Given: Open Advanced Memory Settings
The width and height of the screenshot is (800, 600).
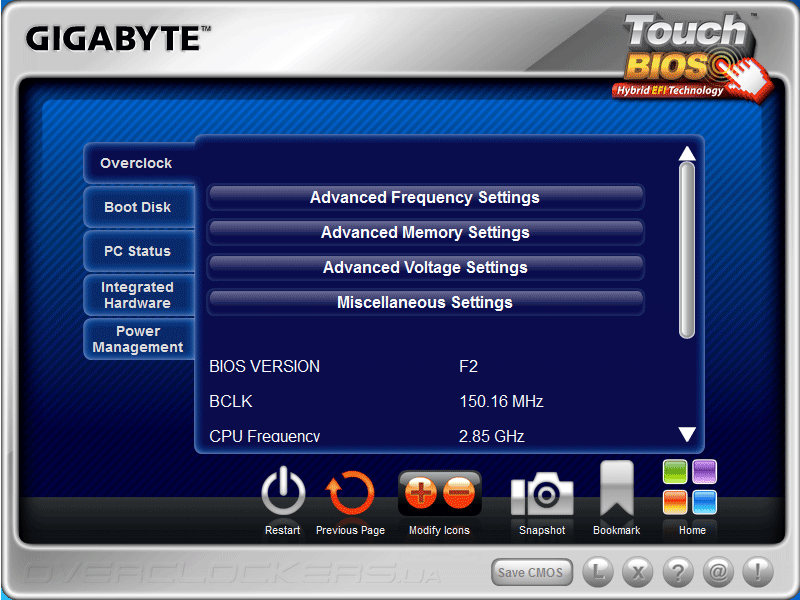Looking at the screenshot, I should click(425, 233).
